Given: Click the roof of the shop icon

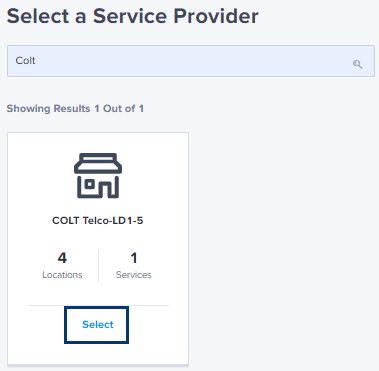Looking at the screenshot, I should (98, 163).
